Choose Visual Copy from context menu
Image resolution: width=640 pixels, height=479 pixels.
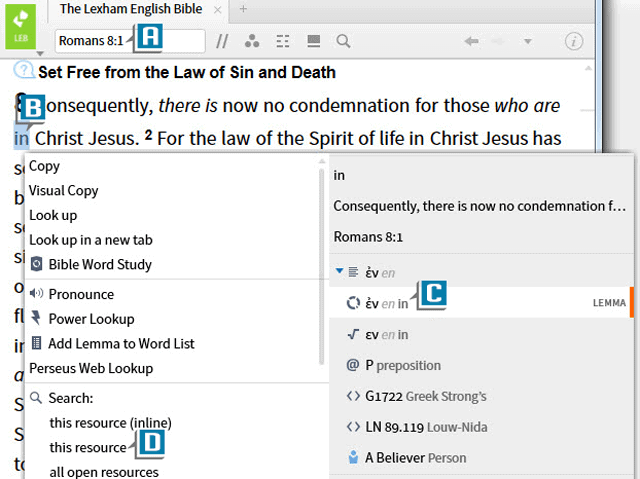64,191
